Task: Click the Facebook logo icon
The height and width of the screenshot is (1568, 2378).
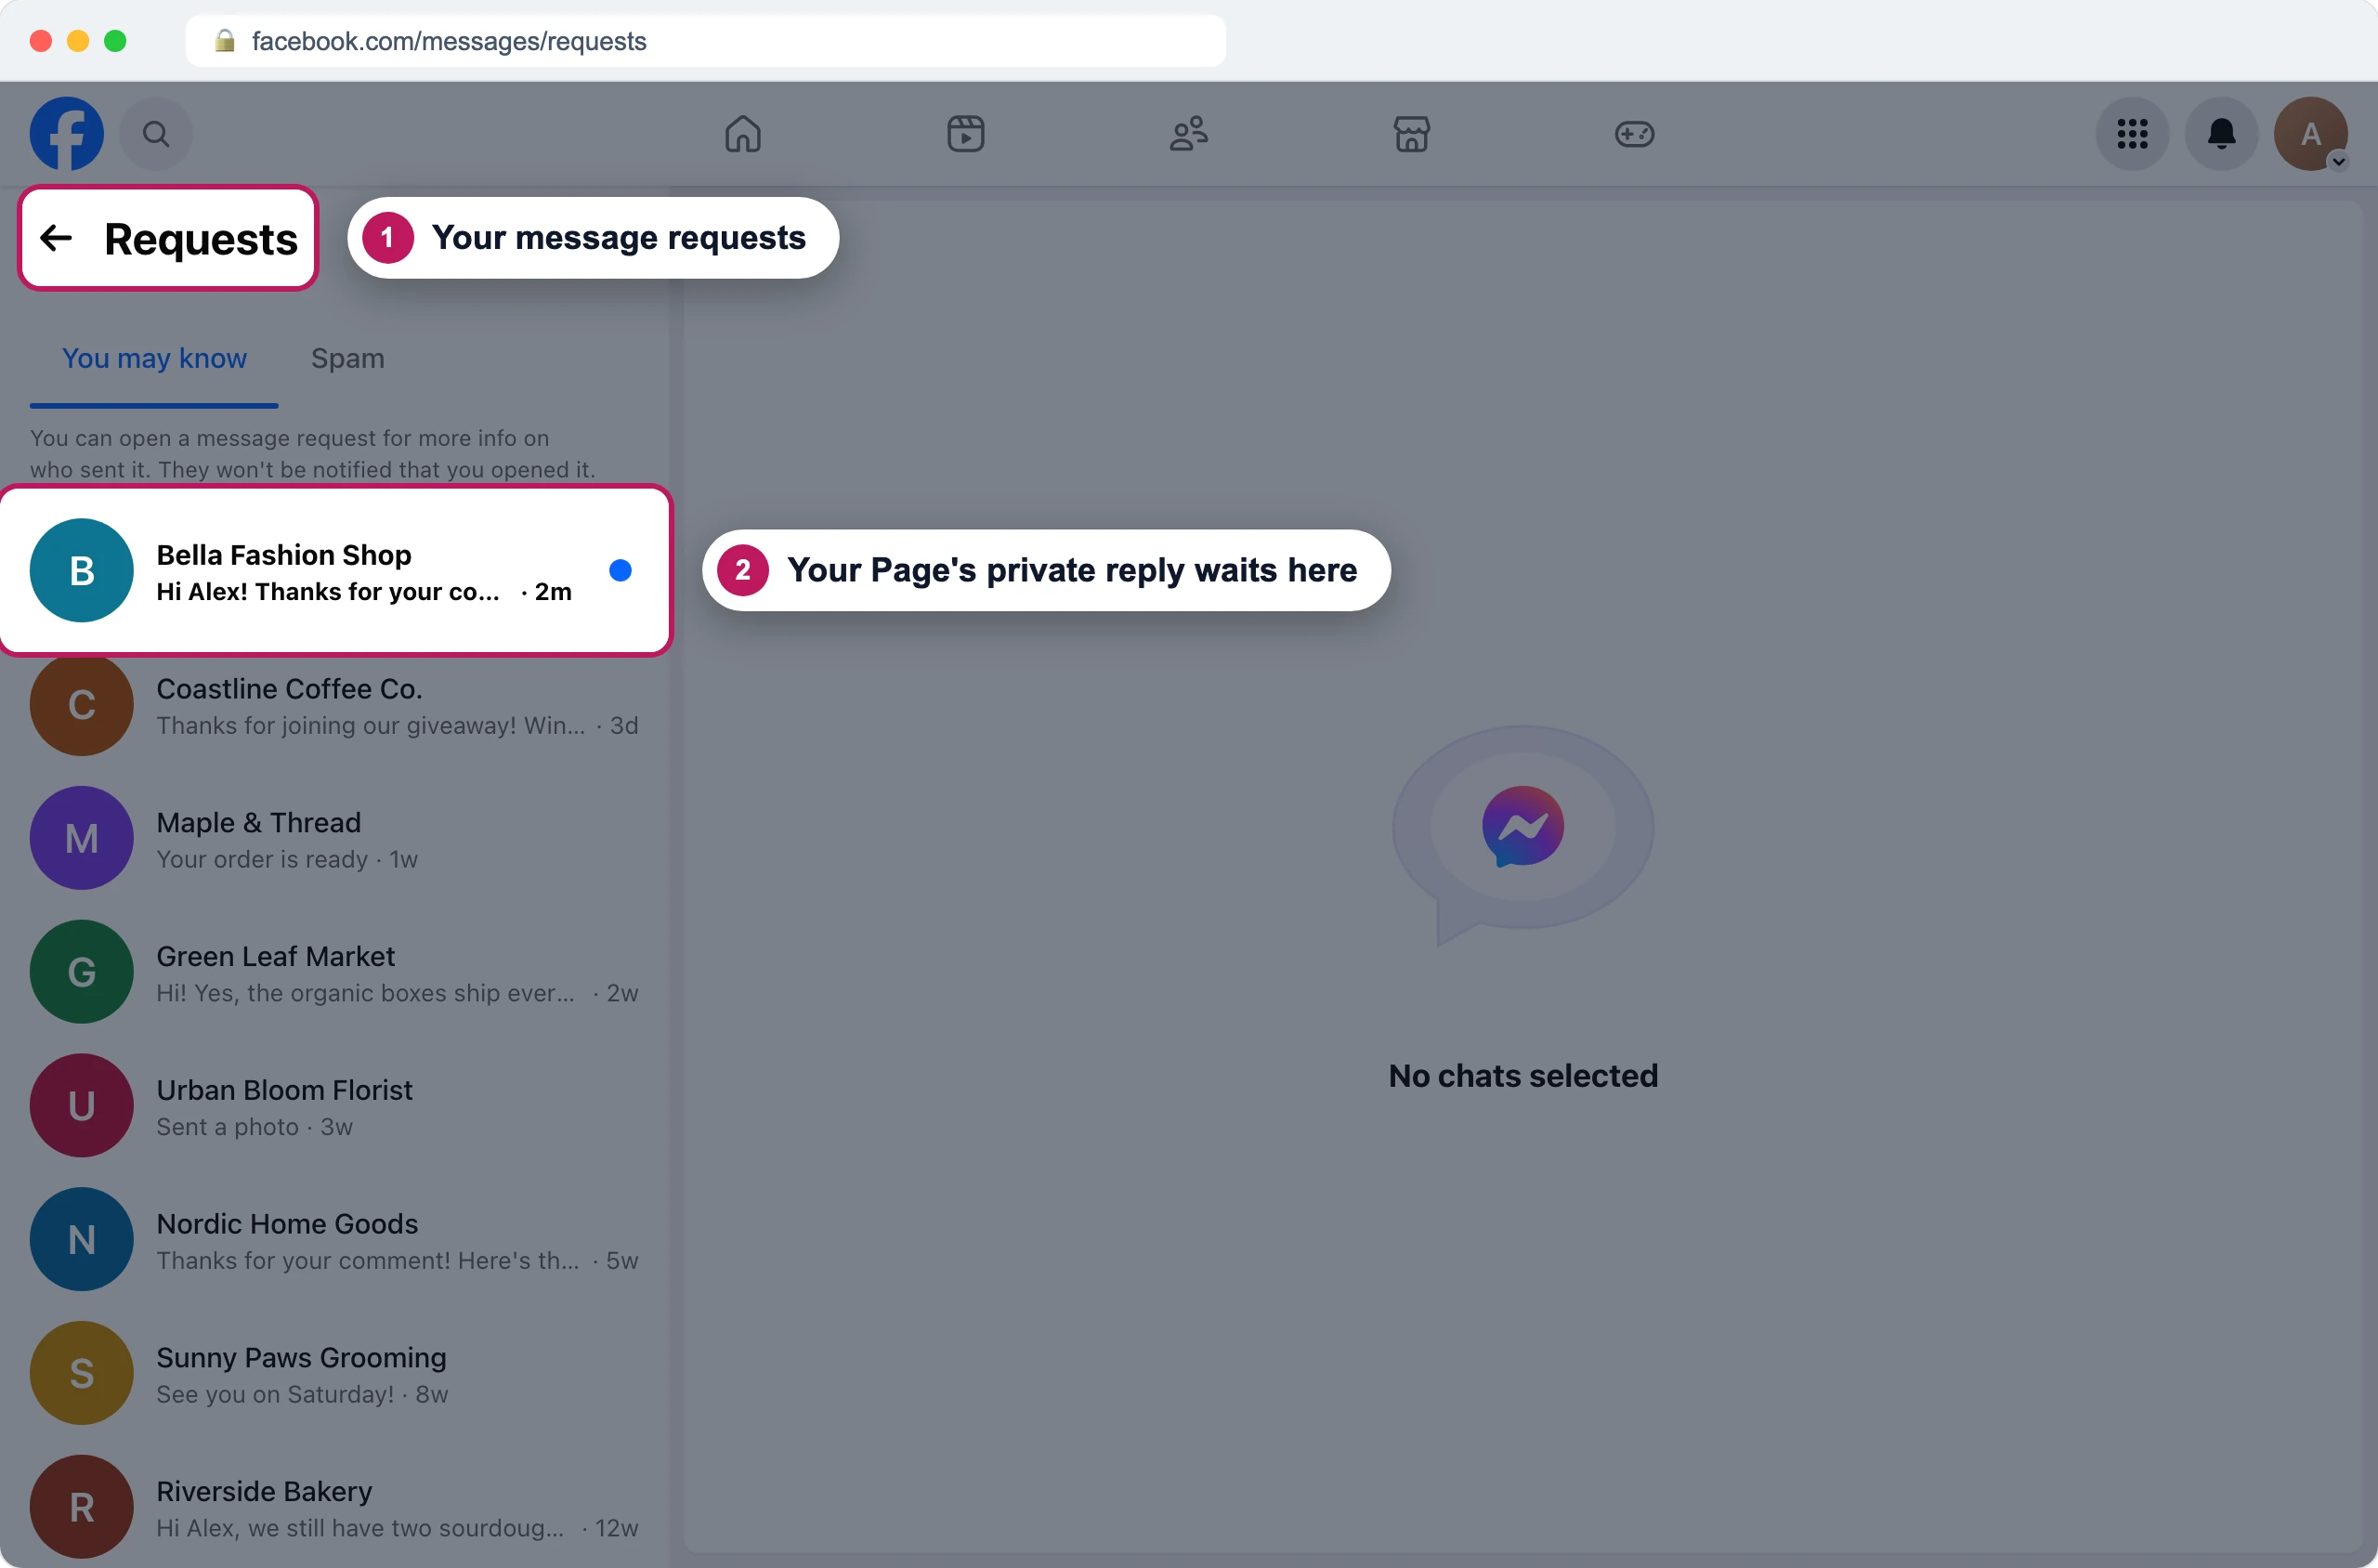Action: click(x=66, y=133)
